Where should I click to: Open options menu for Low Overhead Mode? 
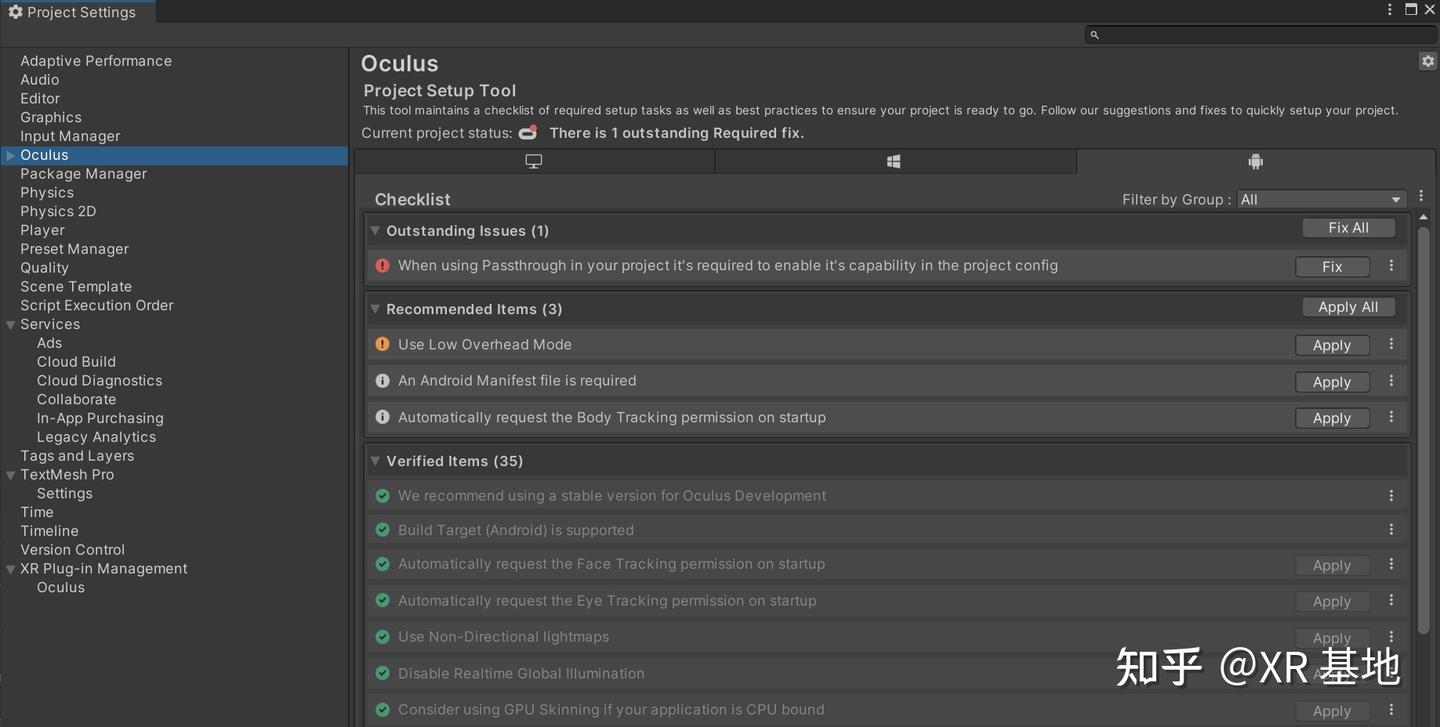(1391, 344)
